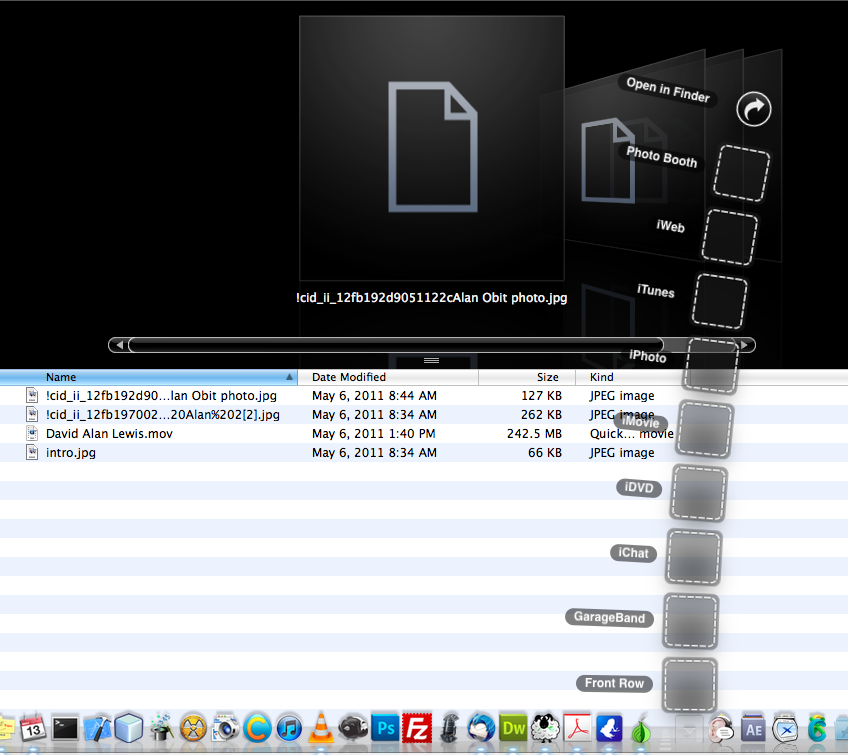Click the center Cover Flow document preview
The height and width of the screenshot is (755, 848).
click(432, 148)
